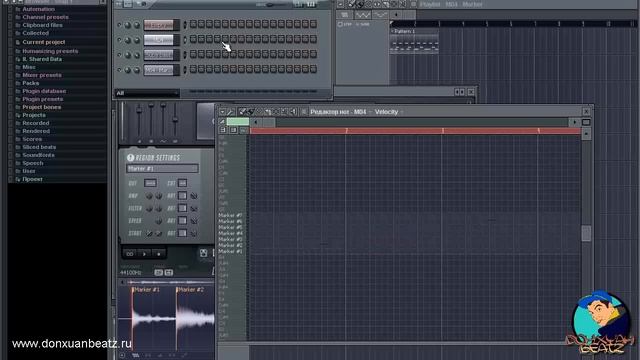Open Velocity target control dropdown
Image resolution: width=640 pixels, height=360 pixels.
click(388, 112)
